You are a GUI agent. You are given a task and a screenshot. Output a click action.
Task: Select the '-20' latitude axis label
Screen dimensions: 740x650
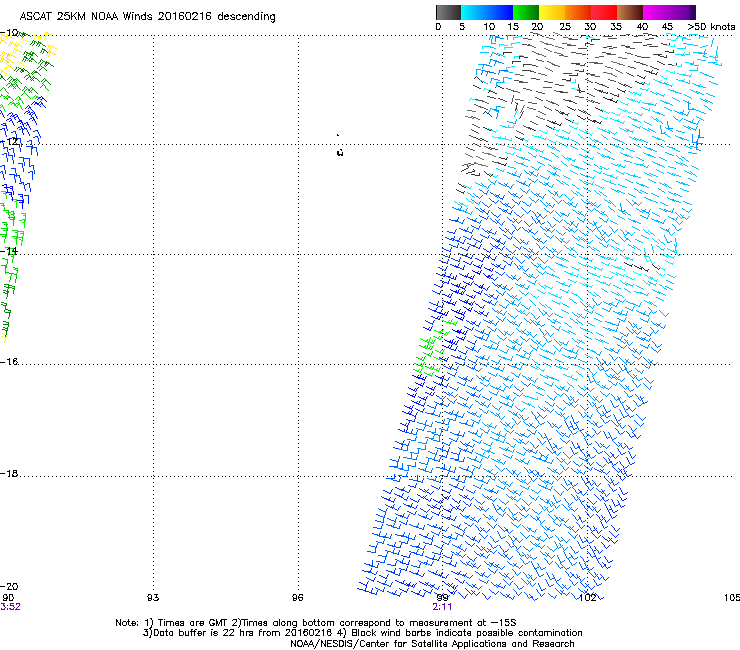9,586
